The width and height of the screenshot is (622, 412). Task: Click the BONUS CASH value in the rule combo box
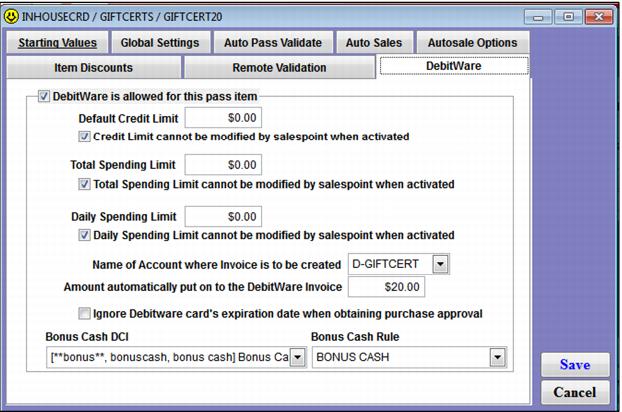pos(353,357)
